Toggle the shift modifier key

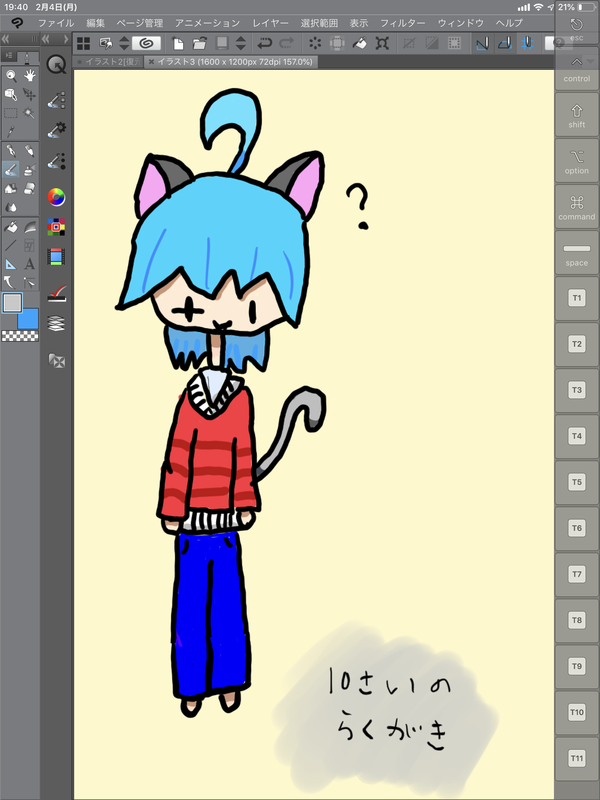pyautogui.click(x=576, y=116)
